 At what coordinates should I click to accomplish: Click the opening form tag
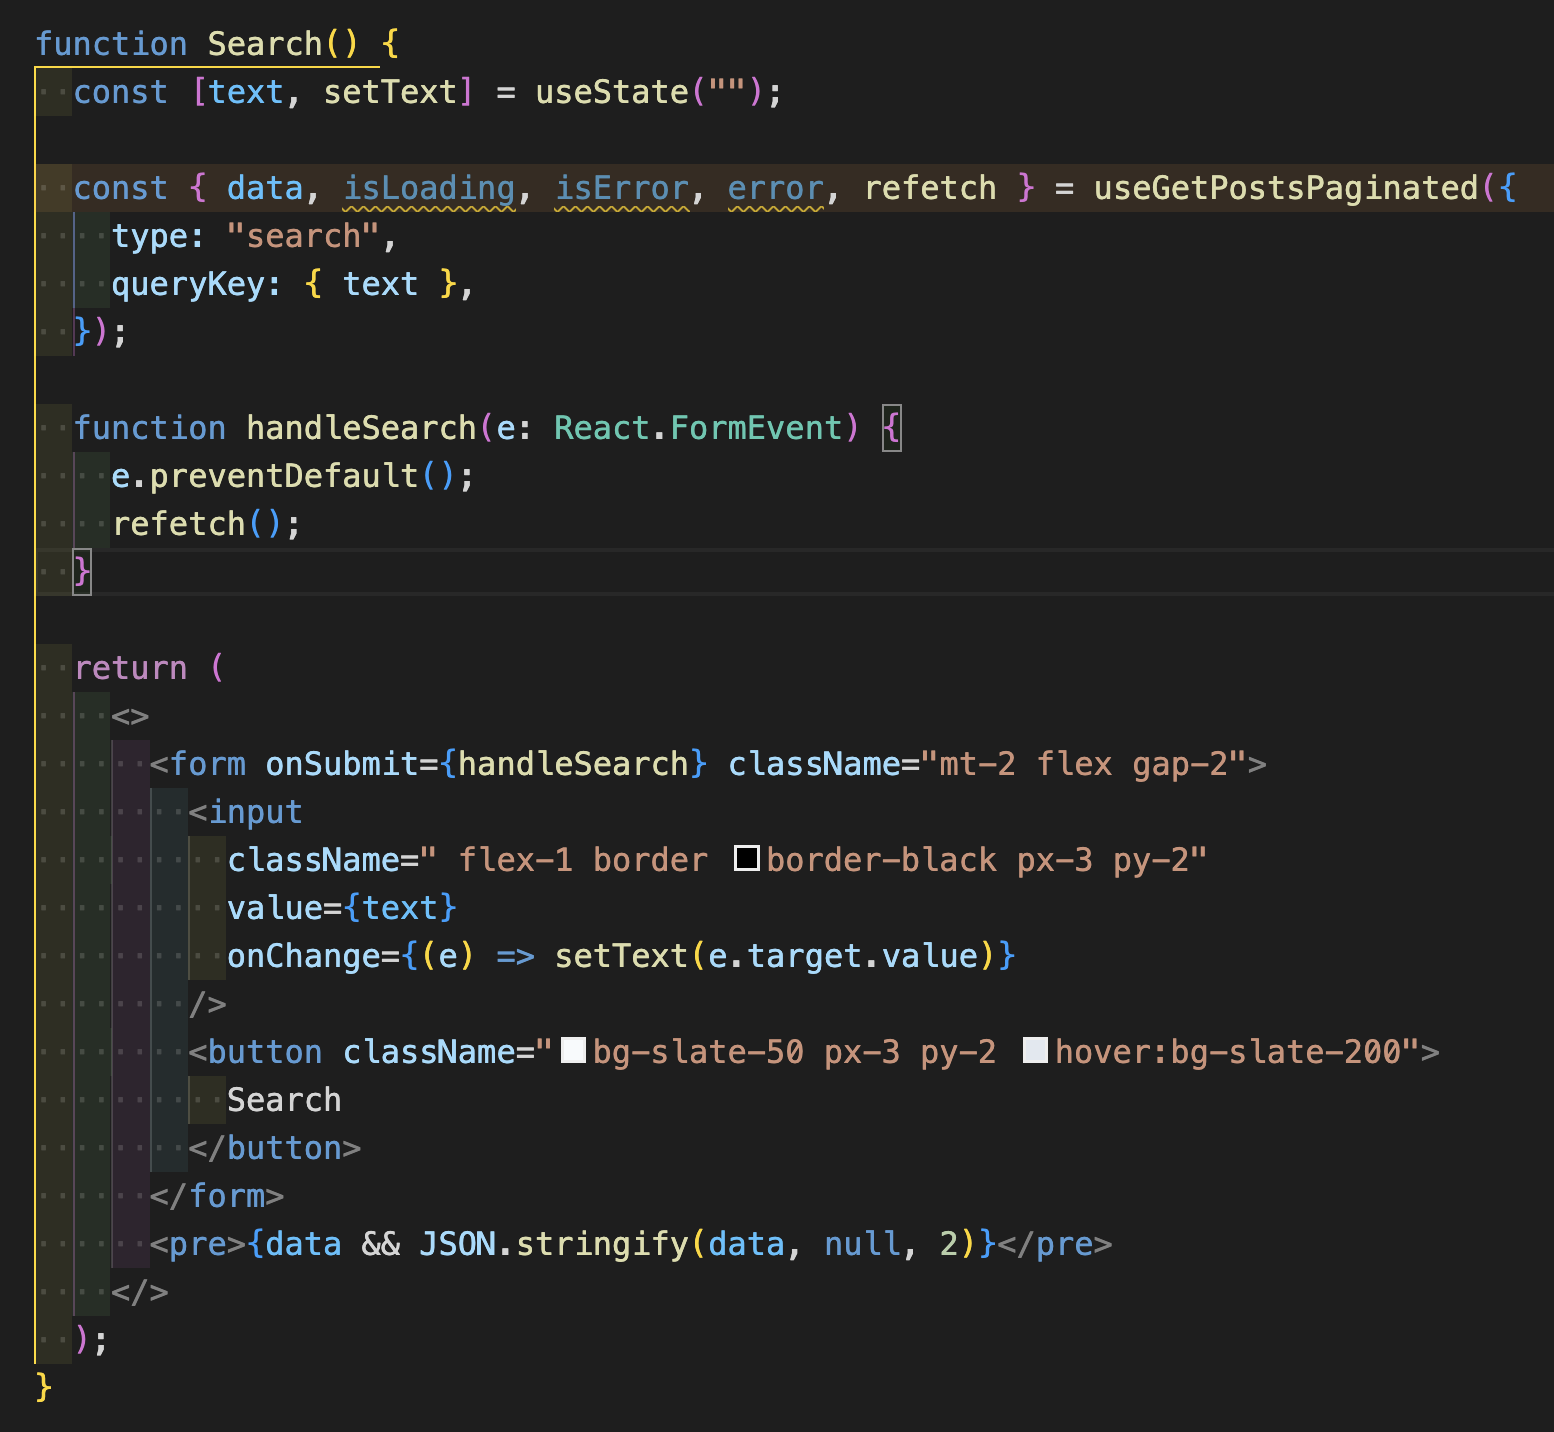pyautogui.click(x=198, y=764)
